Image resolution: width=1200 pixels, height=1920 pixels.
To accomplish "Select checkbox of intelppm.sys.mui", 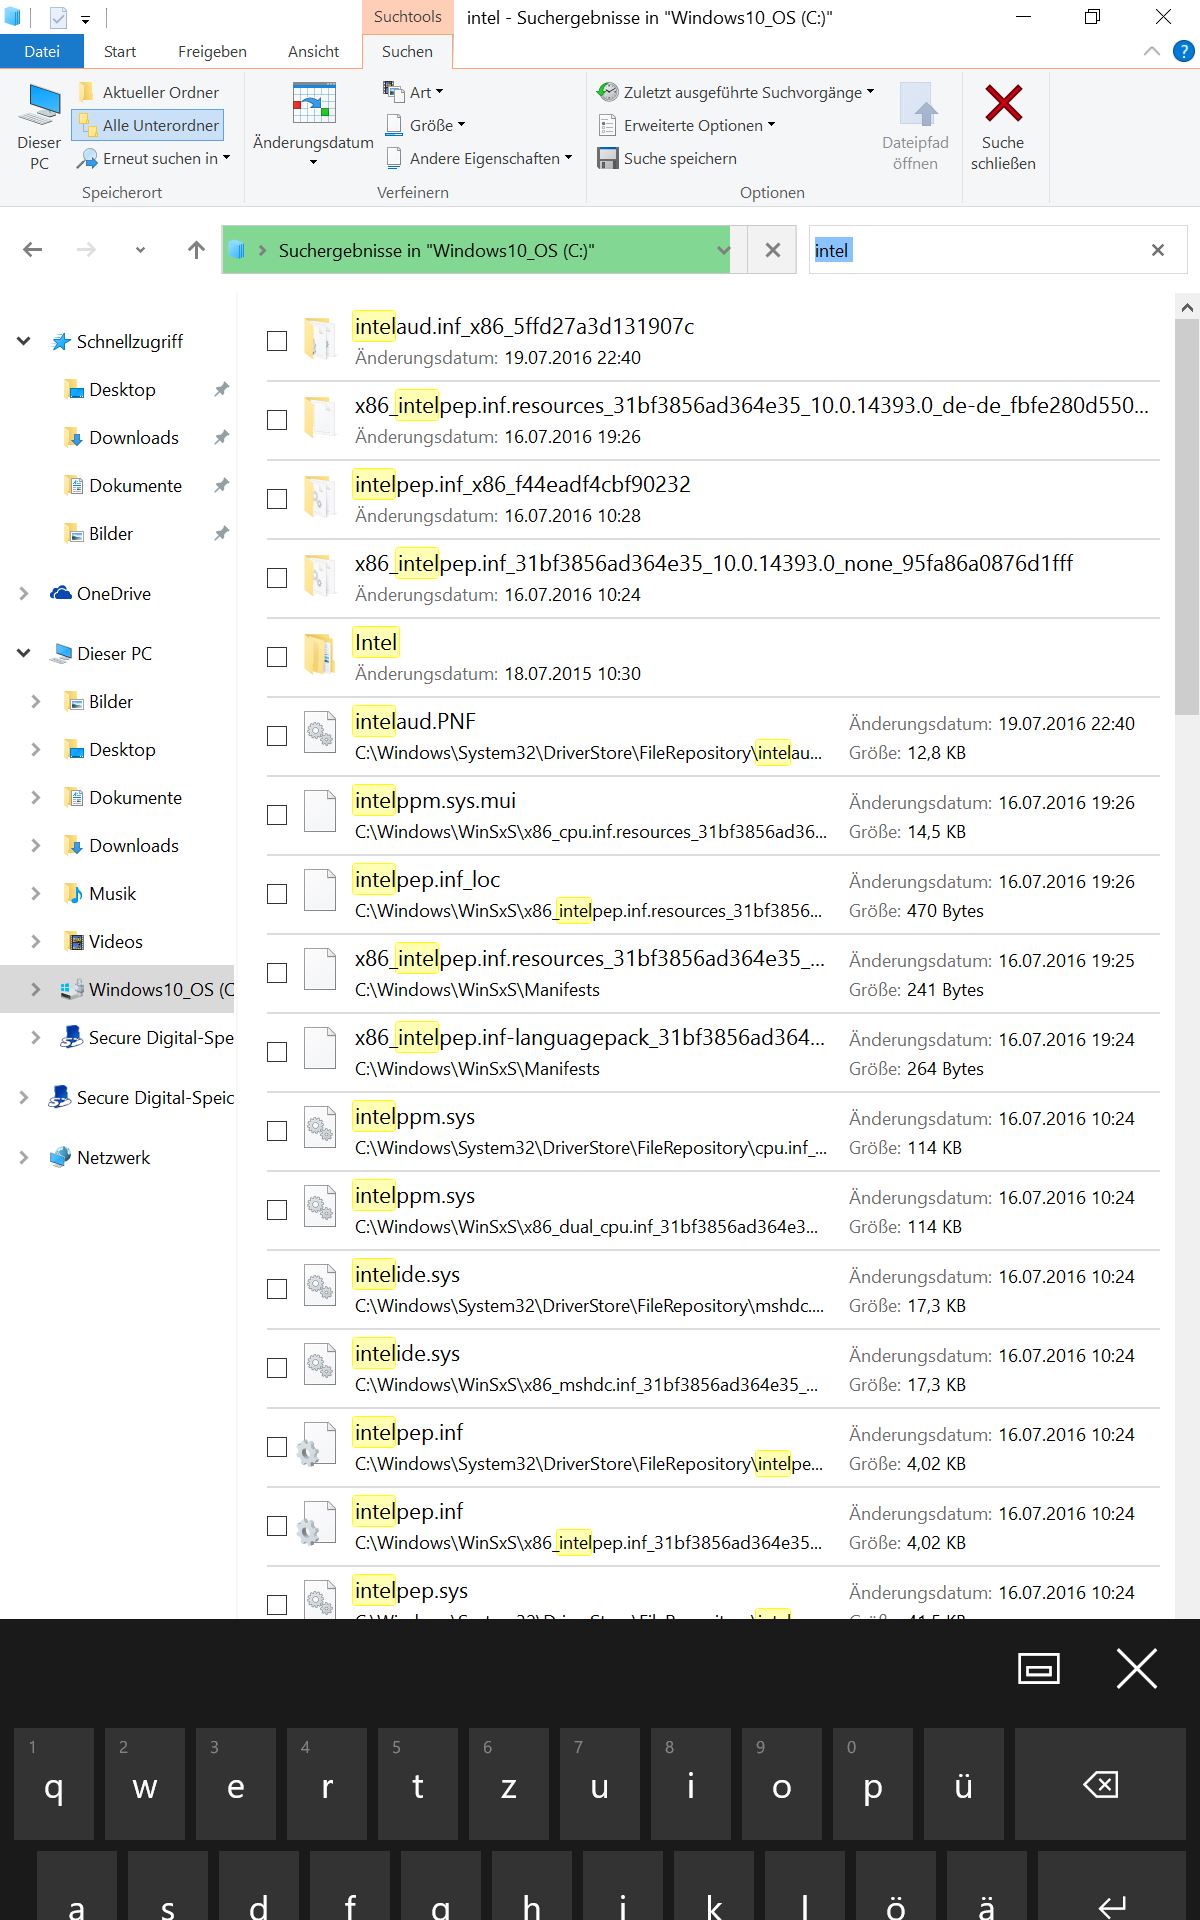I will [x=277, y=815].
